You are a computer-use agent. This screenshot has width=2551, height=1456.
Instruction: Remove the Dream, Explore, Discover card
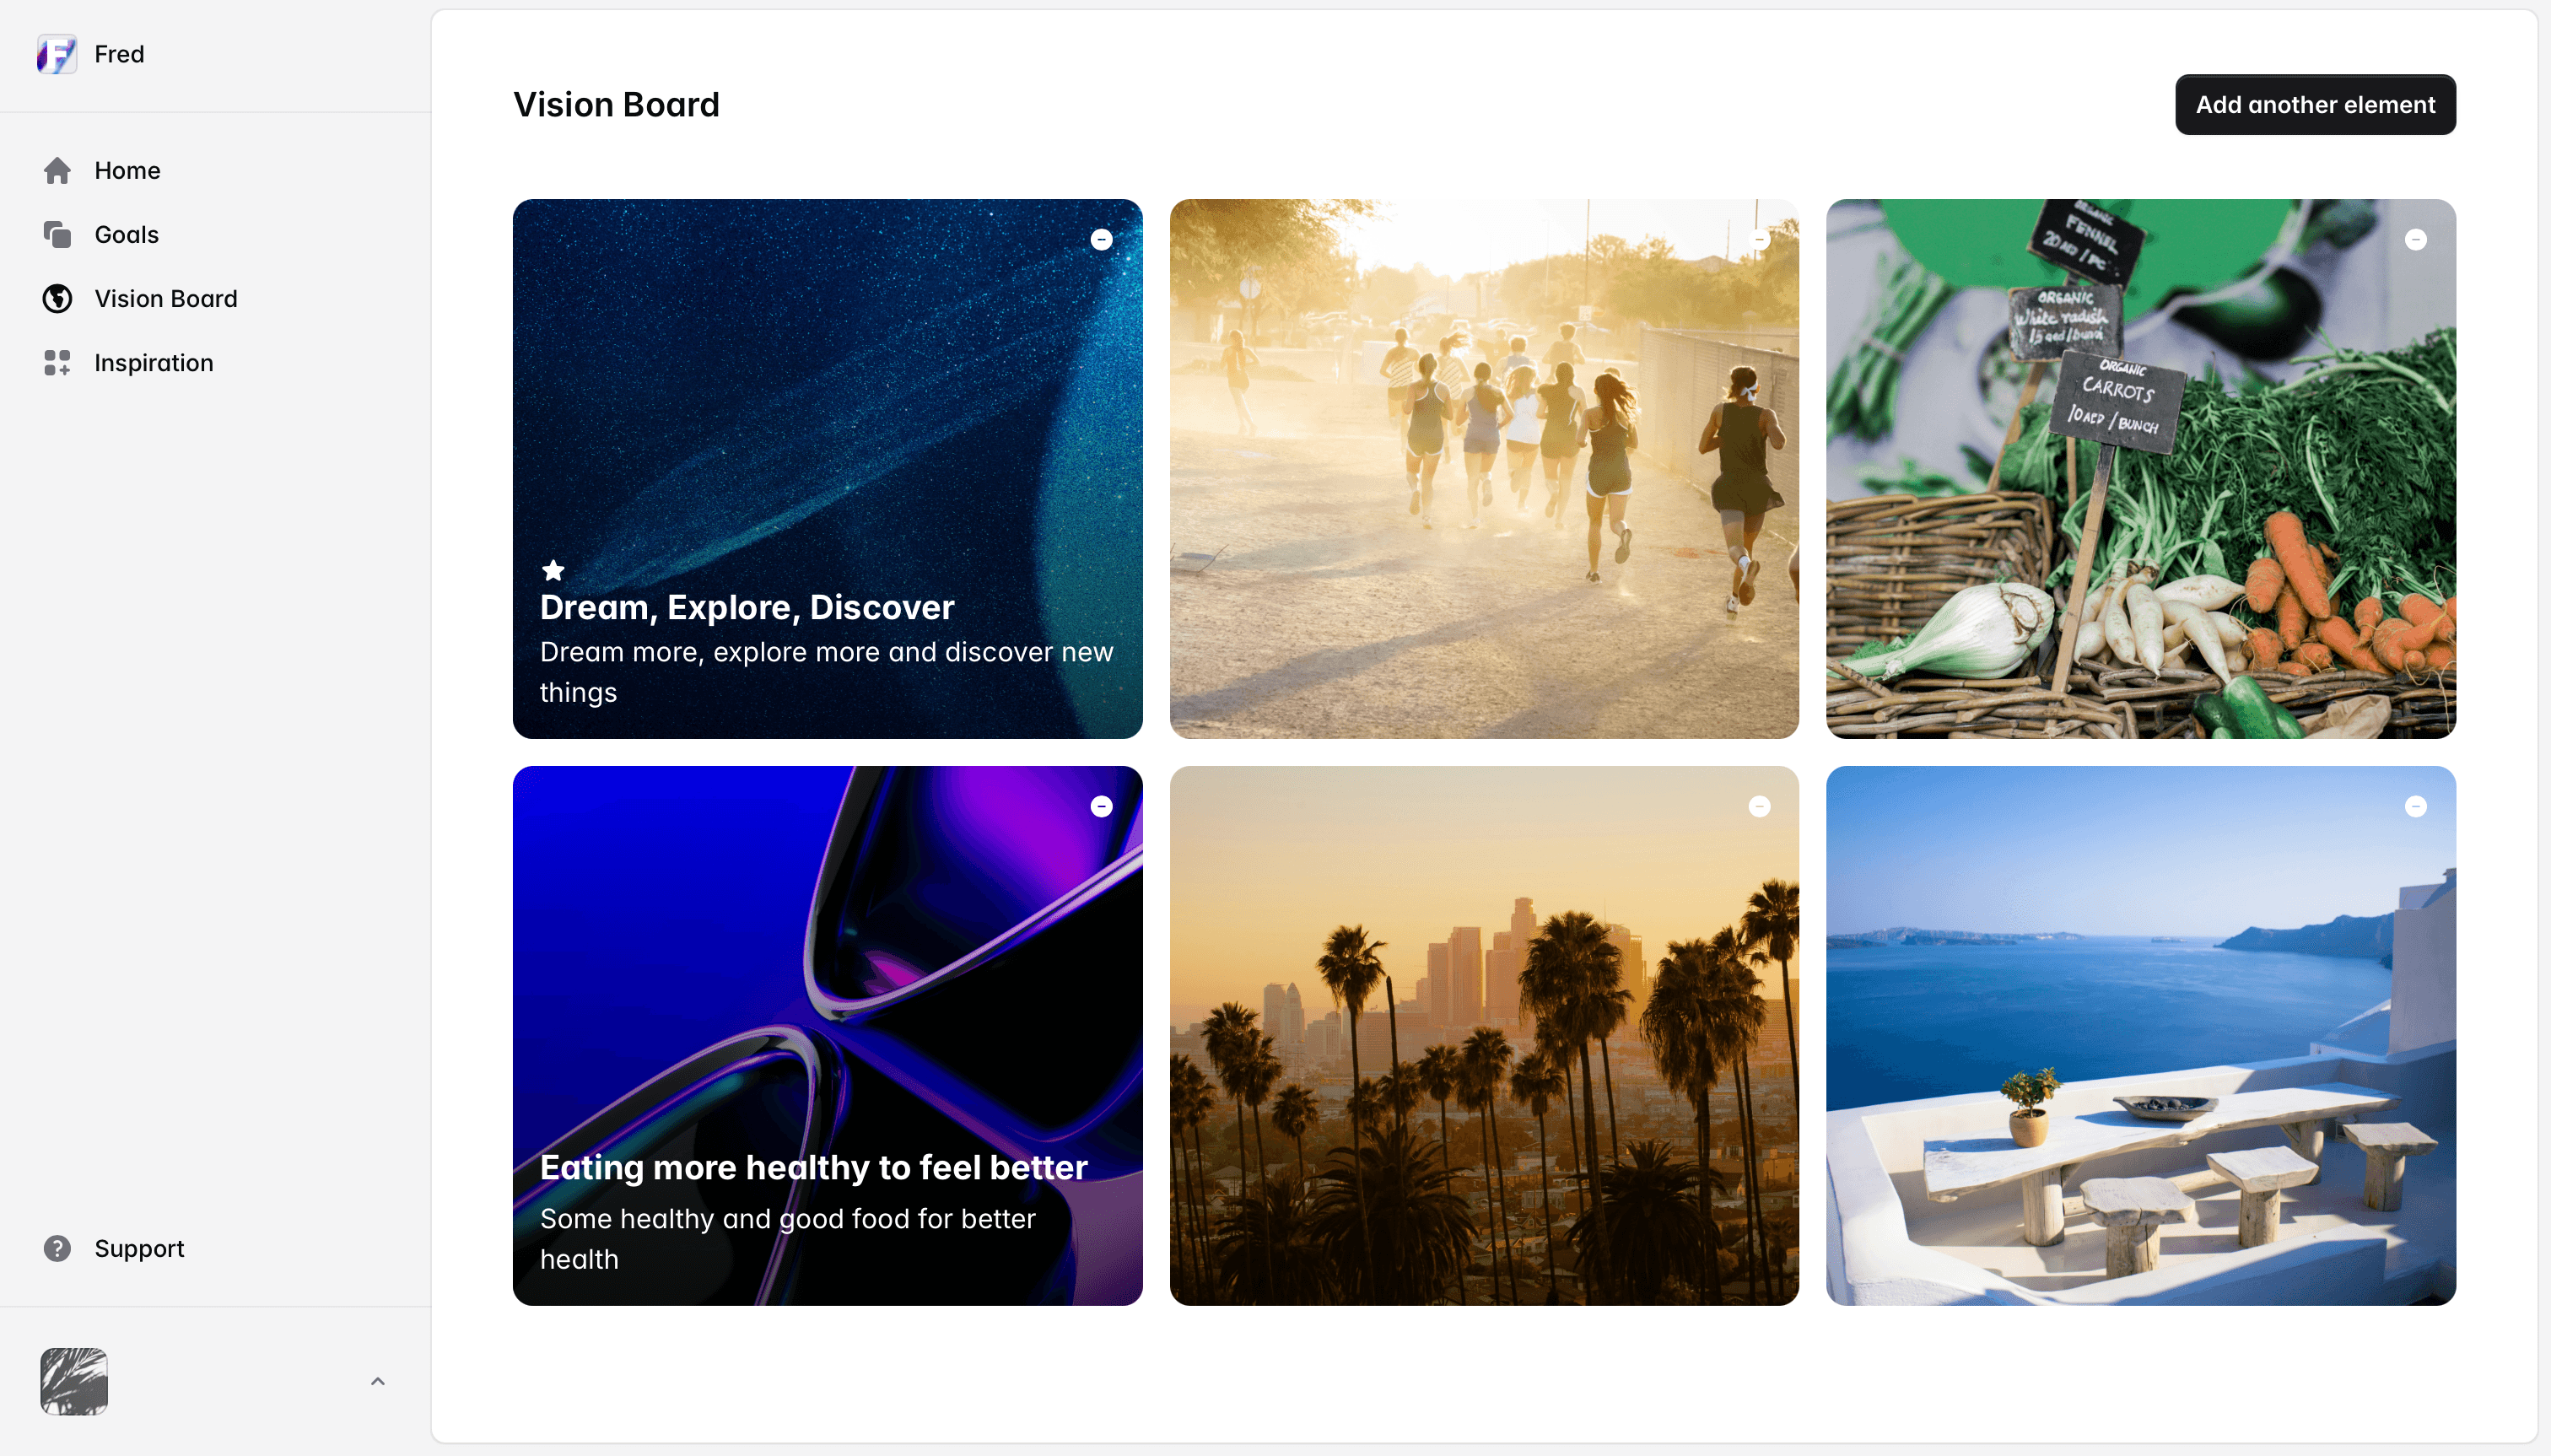click(x=1101, y=239)
